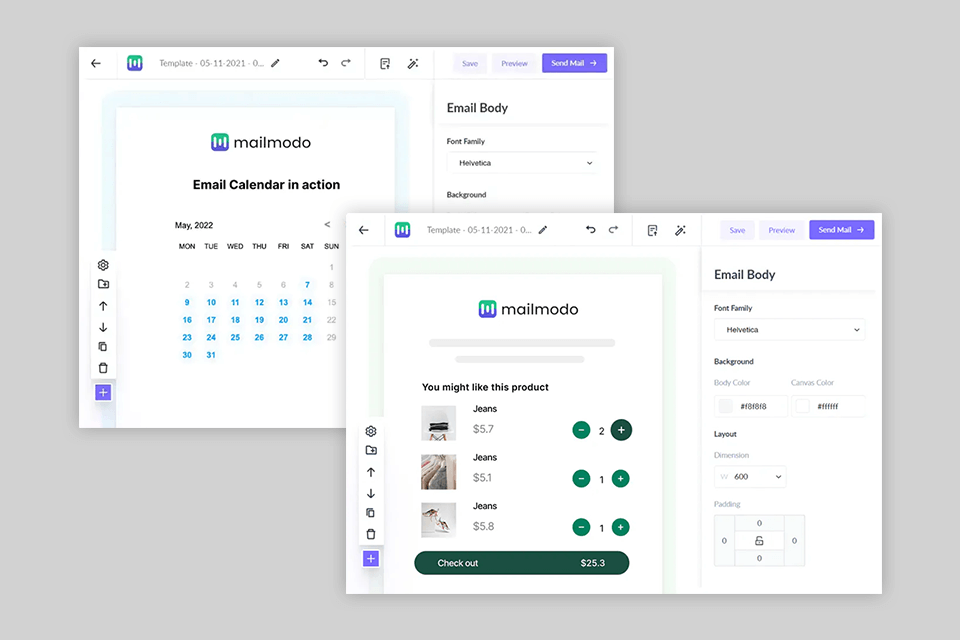The width and height of the screenshot is (960, 640).
Task: Open the previous month chevron on the calendar
Action: (x=327, y=225)
